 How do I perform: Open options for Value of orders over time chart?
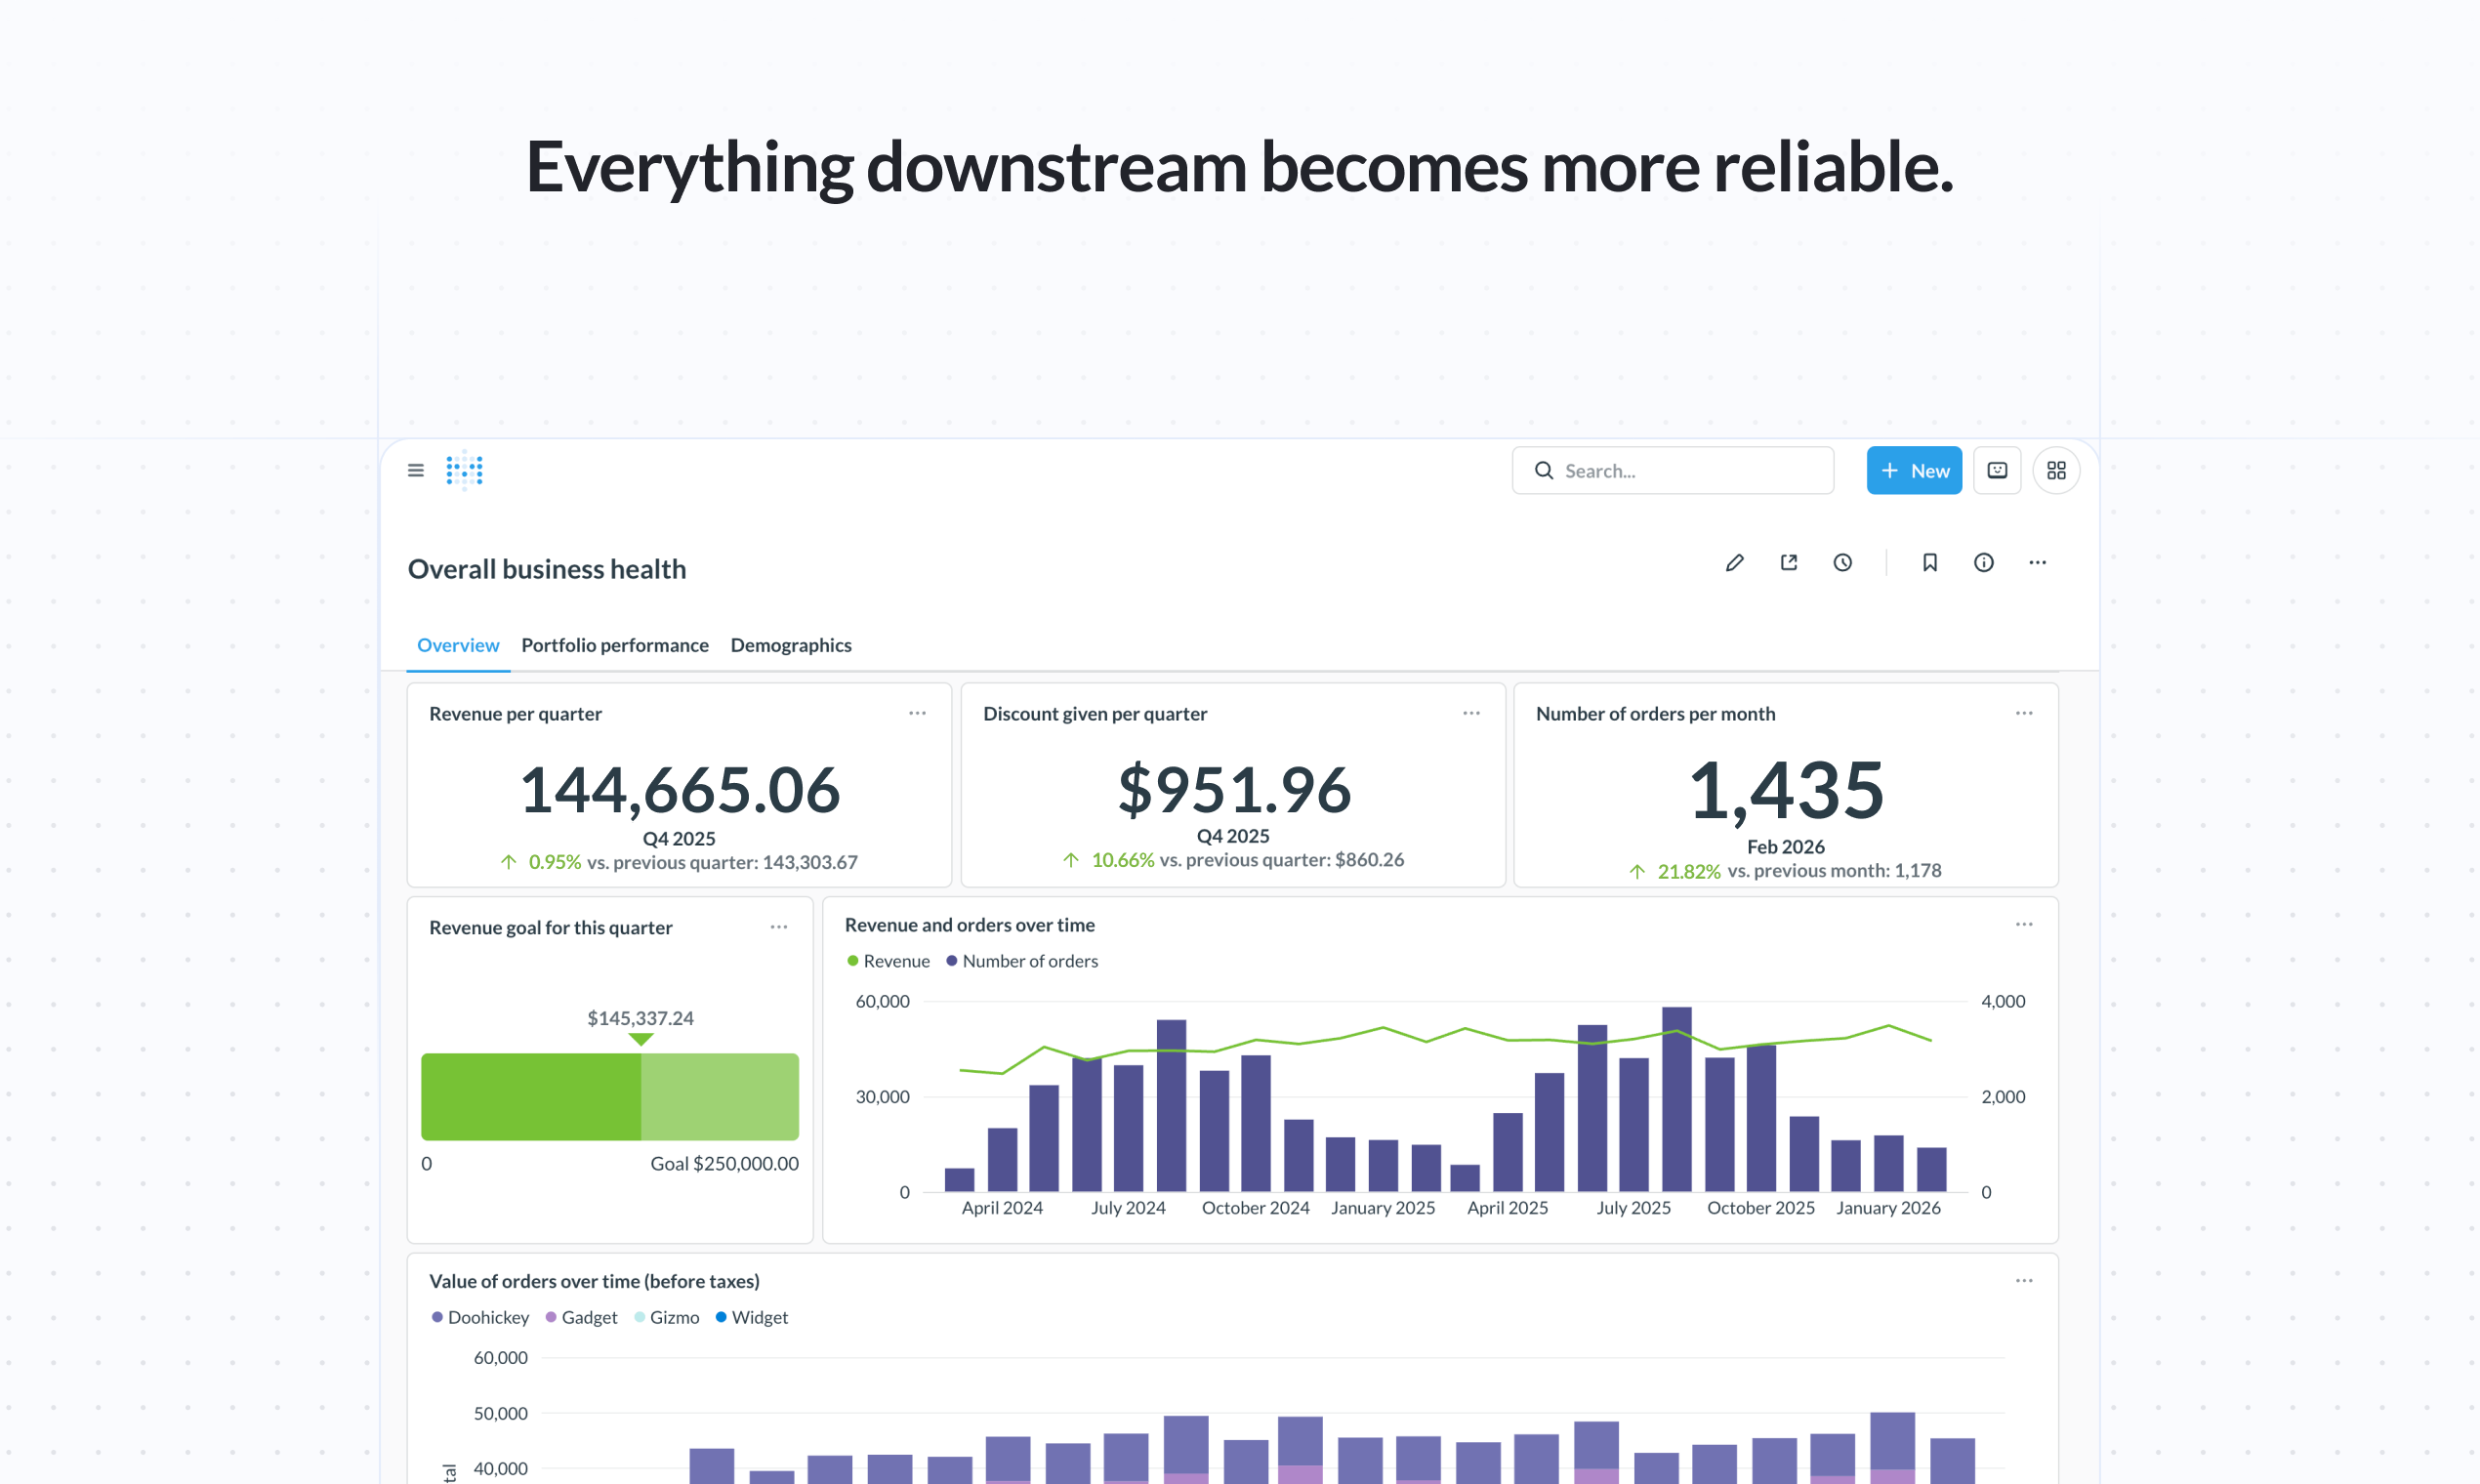click(2024, 1280)
